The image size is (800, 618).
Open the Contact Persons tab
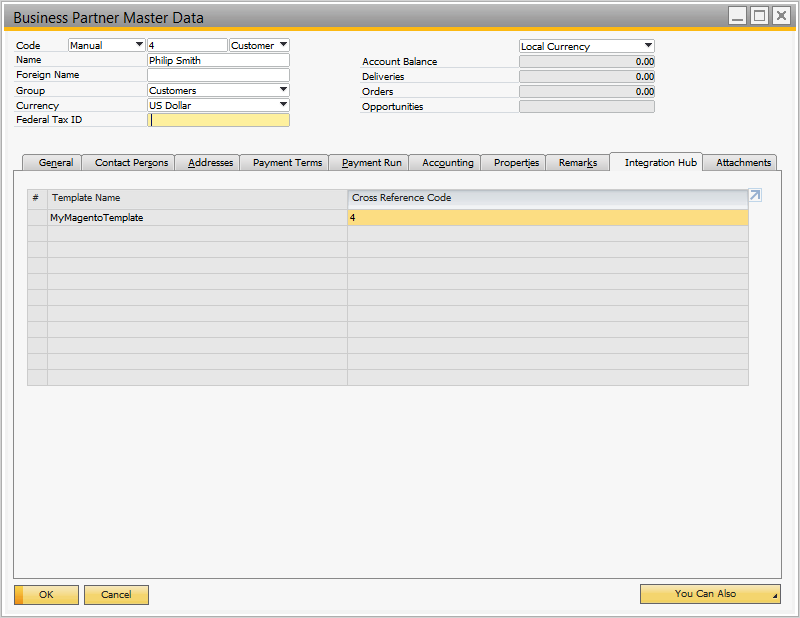tap(131, 162)
